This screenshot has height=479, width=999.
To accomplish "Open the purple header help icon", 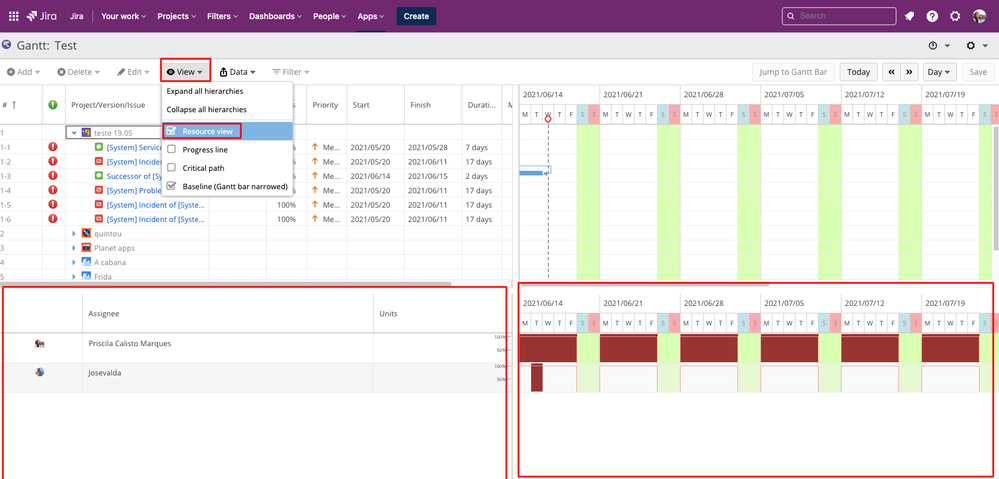I will point(932,17).
